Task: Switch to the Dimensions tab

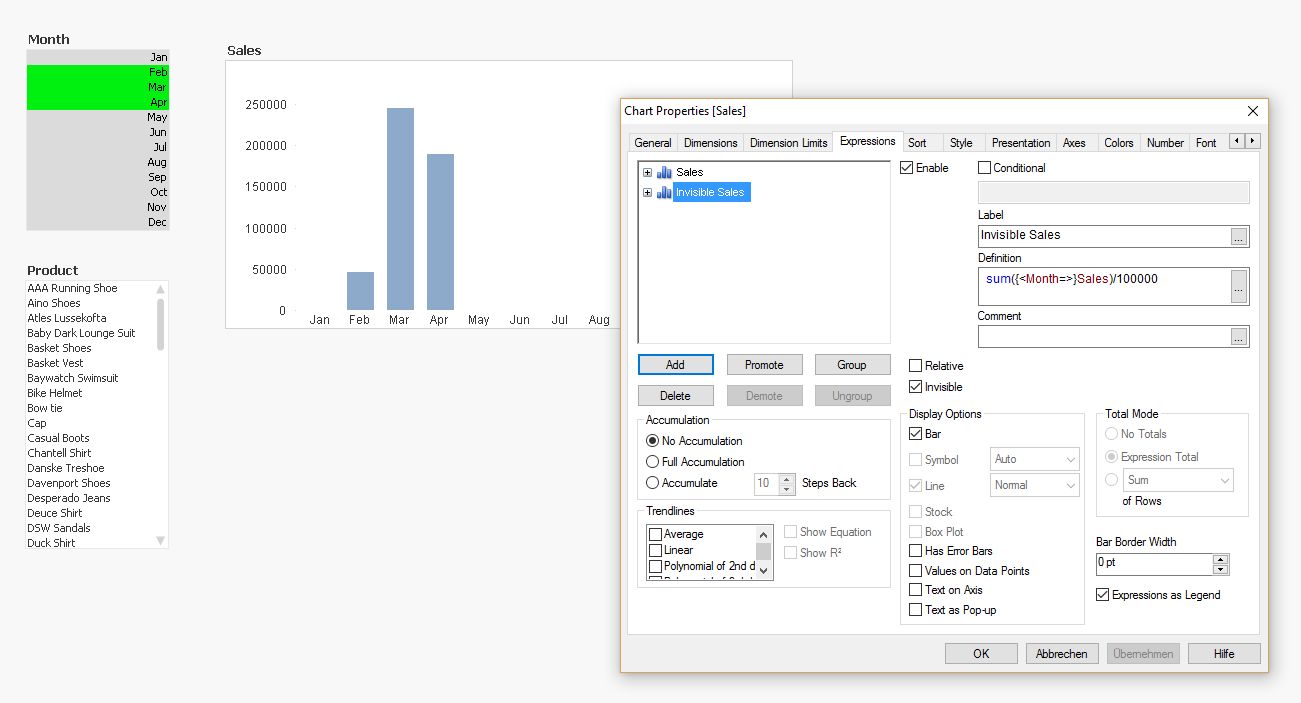Action: pyautogui.click(x=711, y=143)
